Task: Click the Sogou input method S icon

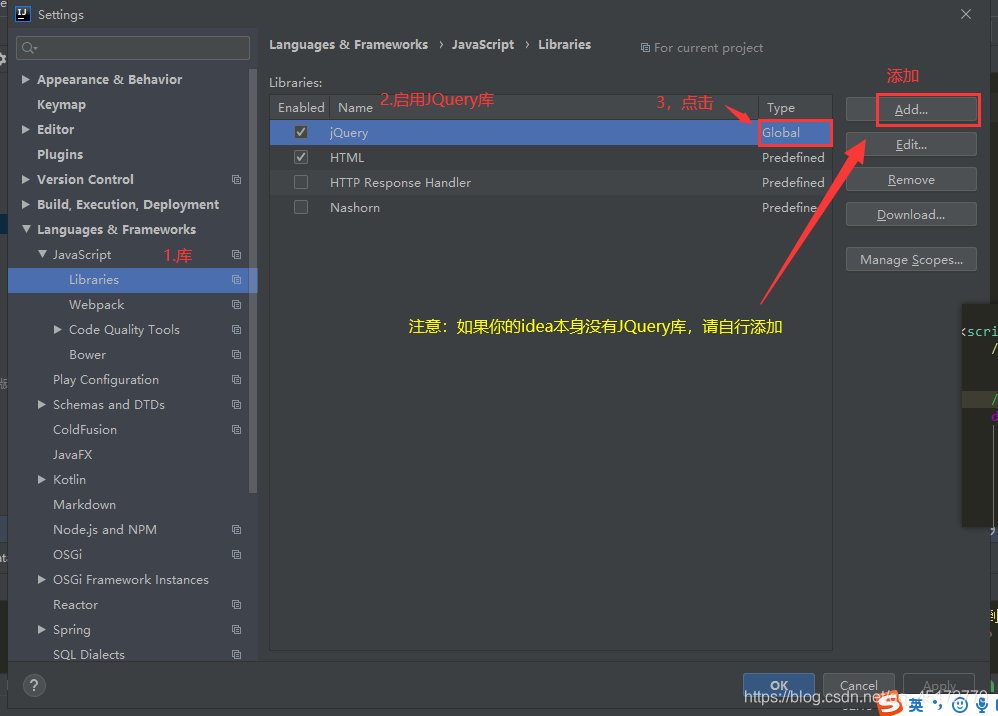Action: [890, 704]
